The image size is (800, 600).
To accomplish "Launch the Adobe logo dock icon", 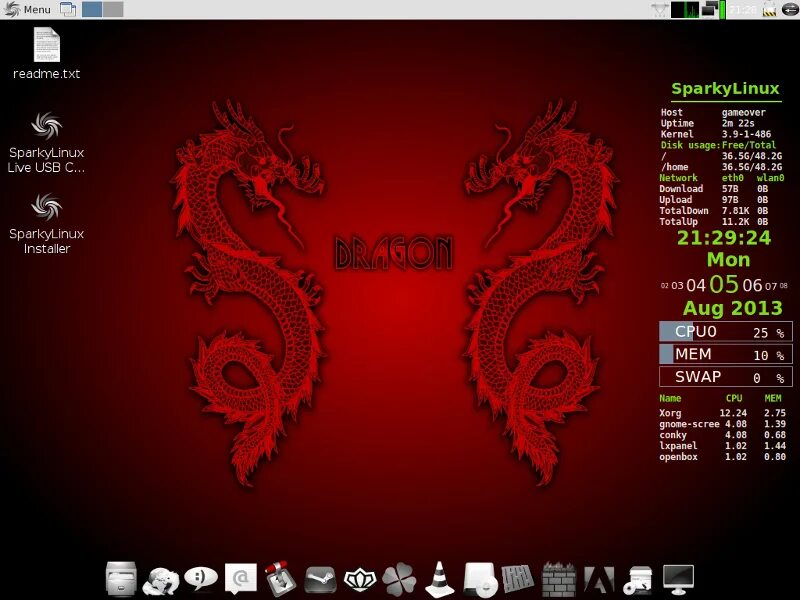I will [x=599, y=580].
